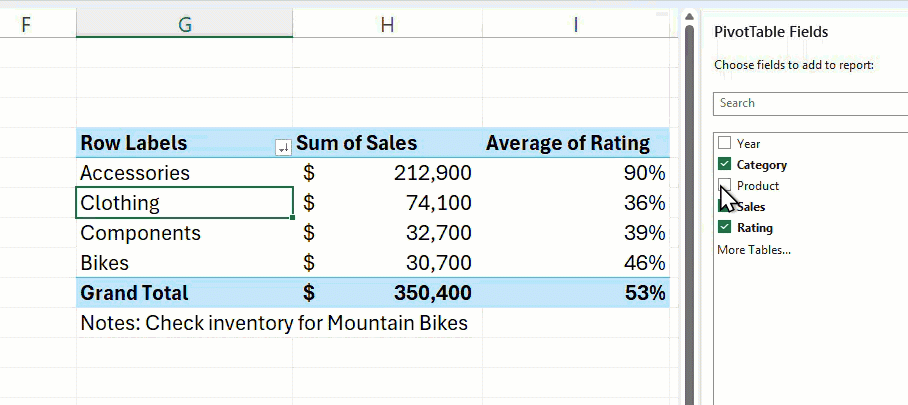908x405 pixels.
Task: Select column F header
Action: [x=26, y=24]
